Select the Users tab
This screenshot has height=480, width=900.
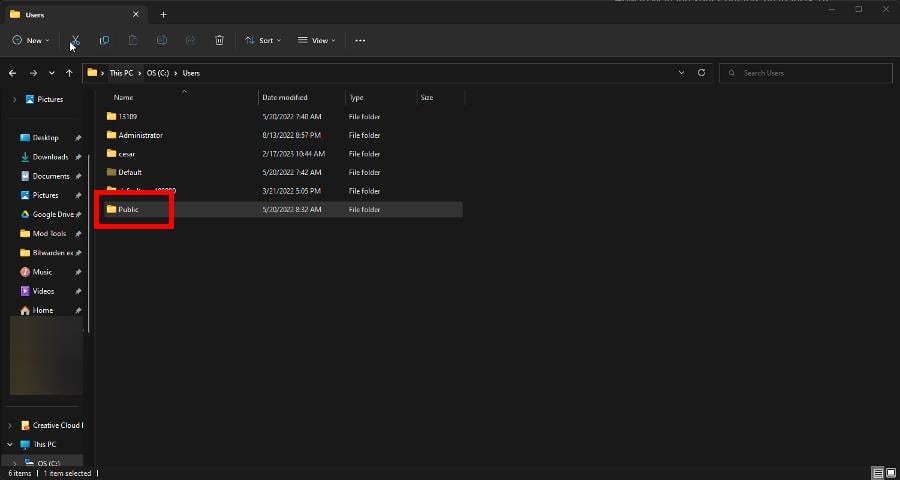(70, 14)
